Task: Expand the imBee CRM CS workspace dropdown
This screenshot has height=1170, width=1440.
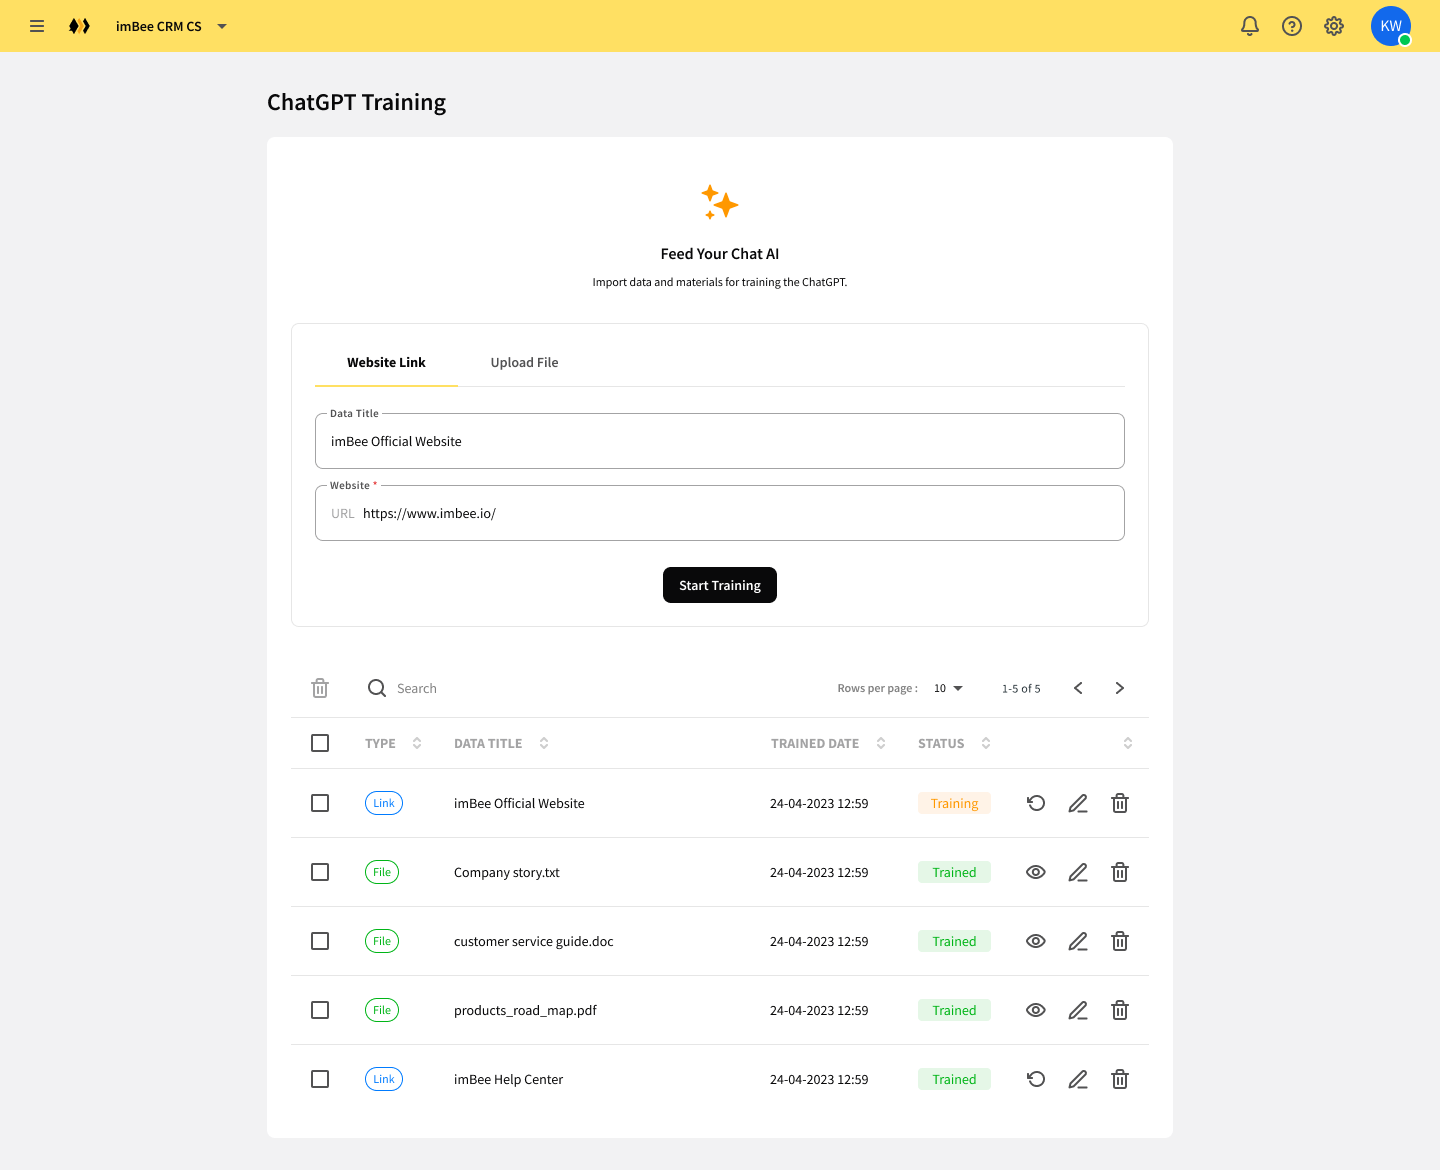Action: pyautogui.click(x=222, y=26)
